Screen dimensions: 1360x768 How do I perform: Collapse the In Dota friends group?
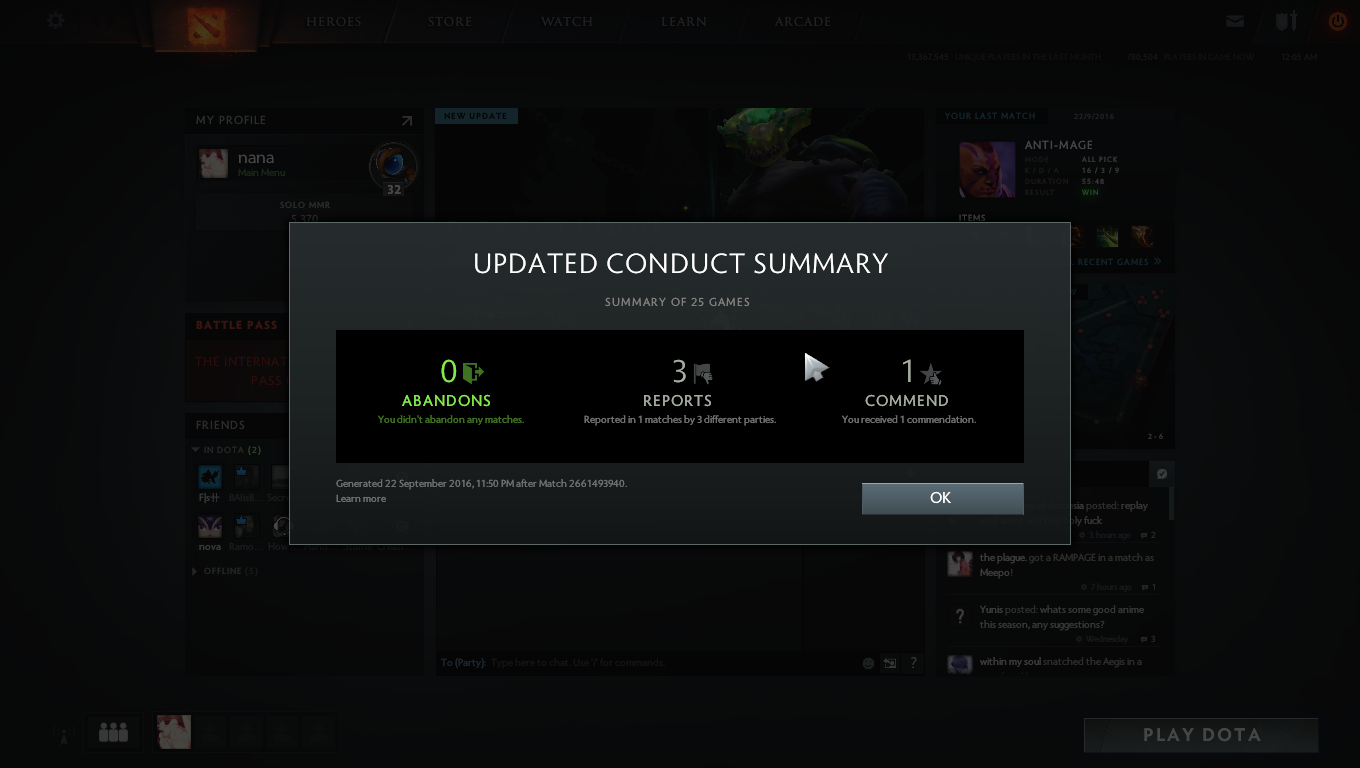click(228, 450)
